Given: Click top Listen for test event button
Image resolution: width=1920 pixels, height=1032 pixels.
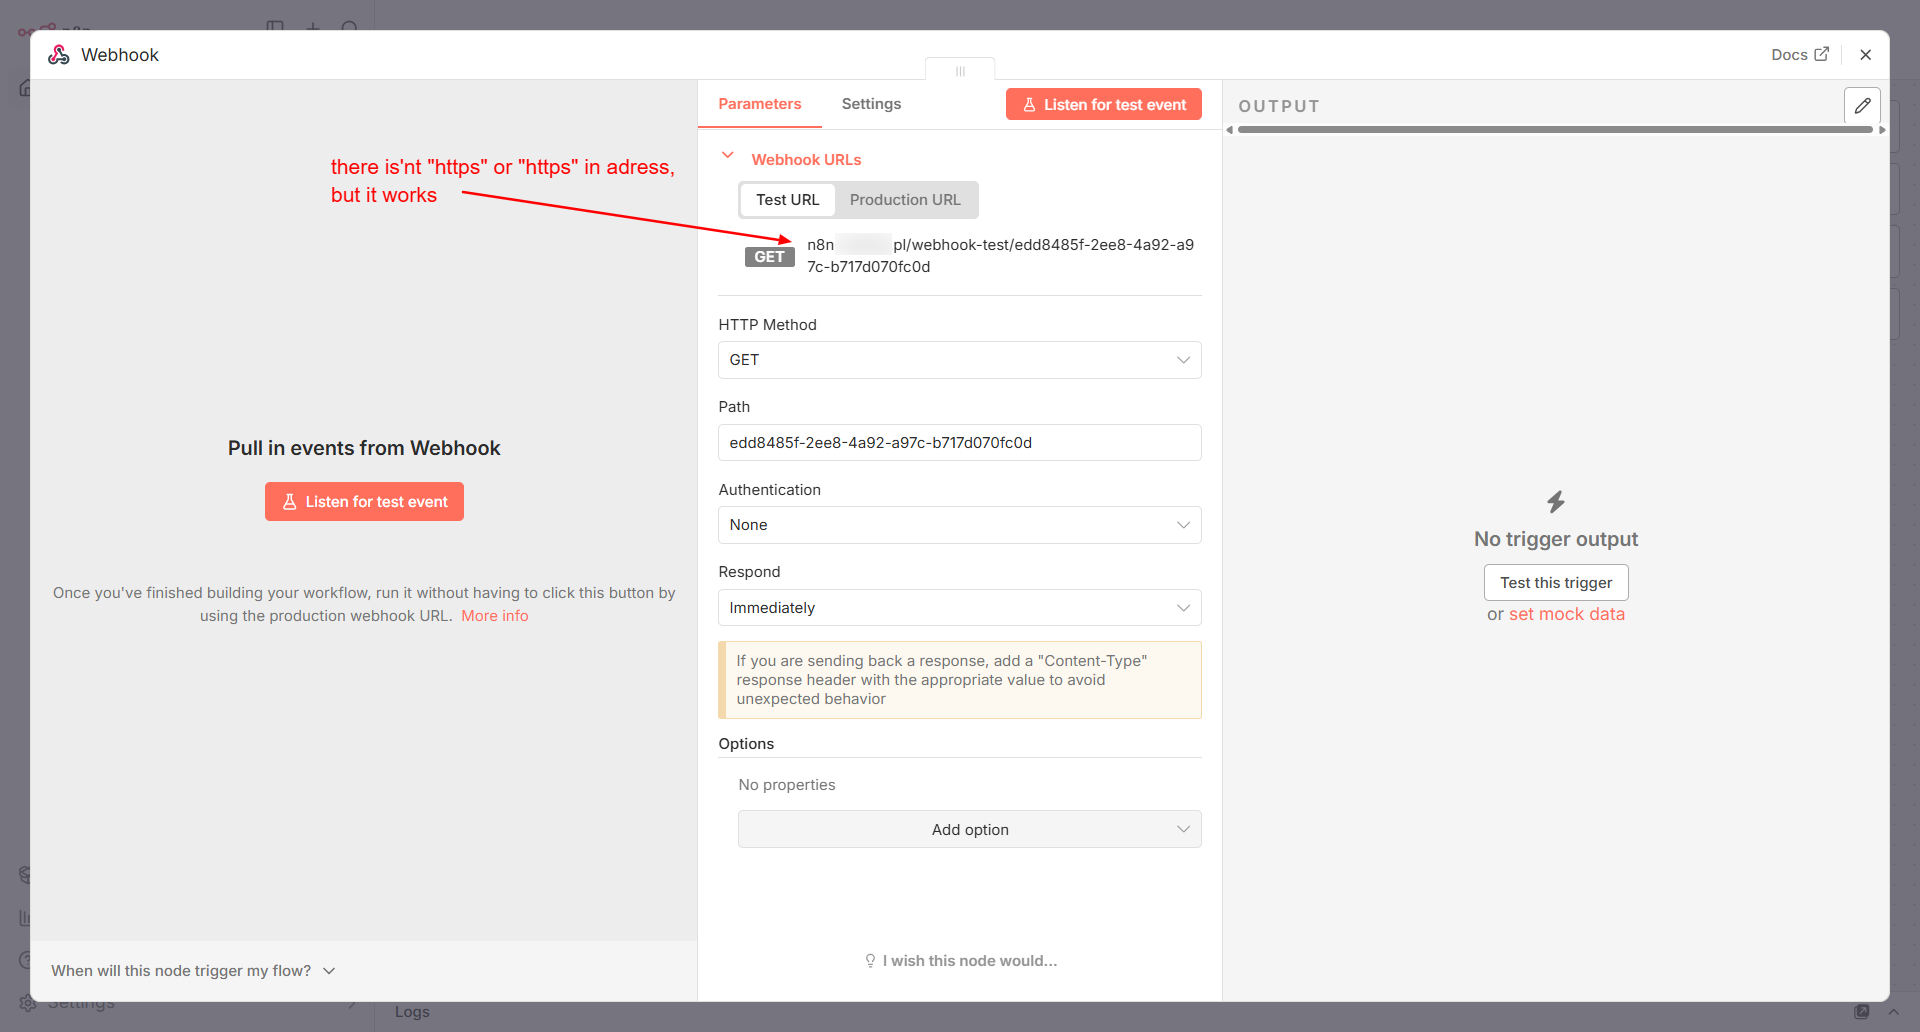Looking at the screenshot, I should [x=1104, y=104].
